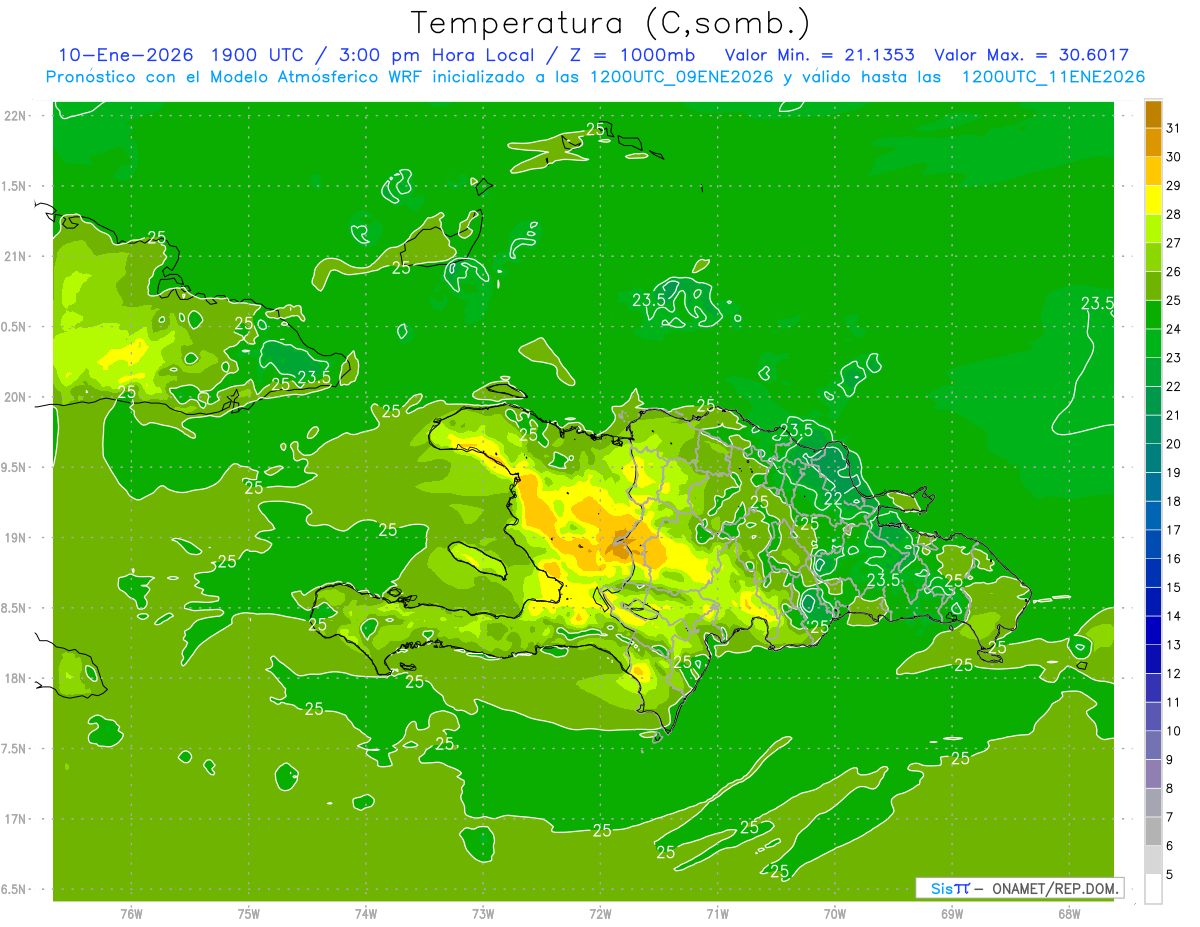This screenshot has height=927, width=1200.
Task: Click the color scale value '8'
Action: click(x=1170, y=788)
